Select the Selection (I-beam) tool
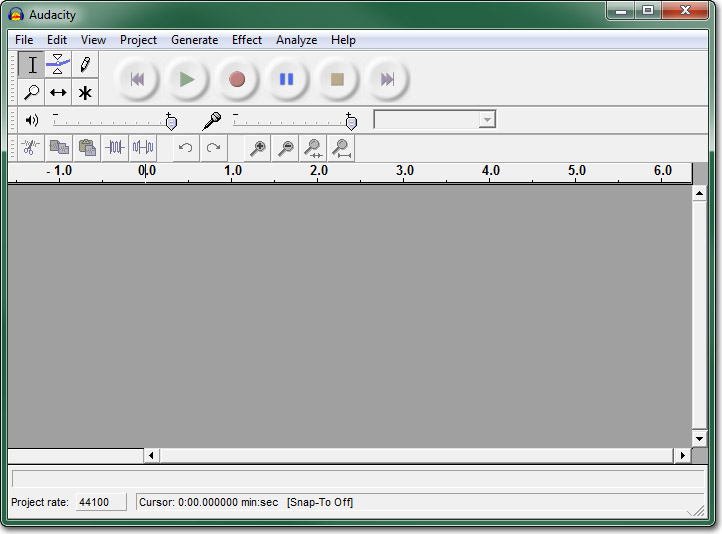Image resolution: width=722 pixels, height=534 pixels. point(32,65)
